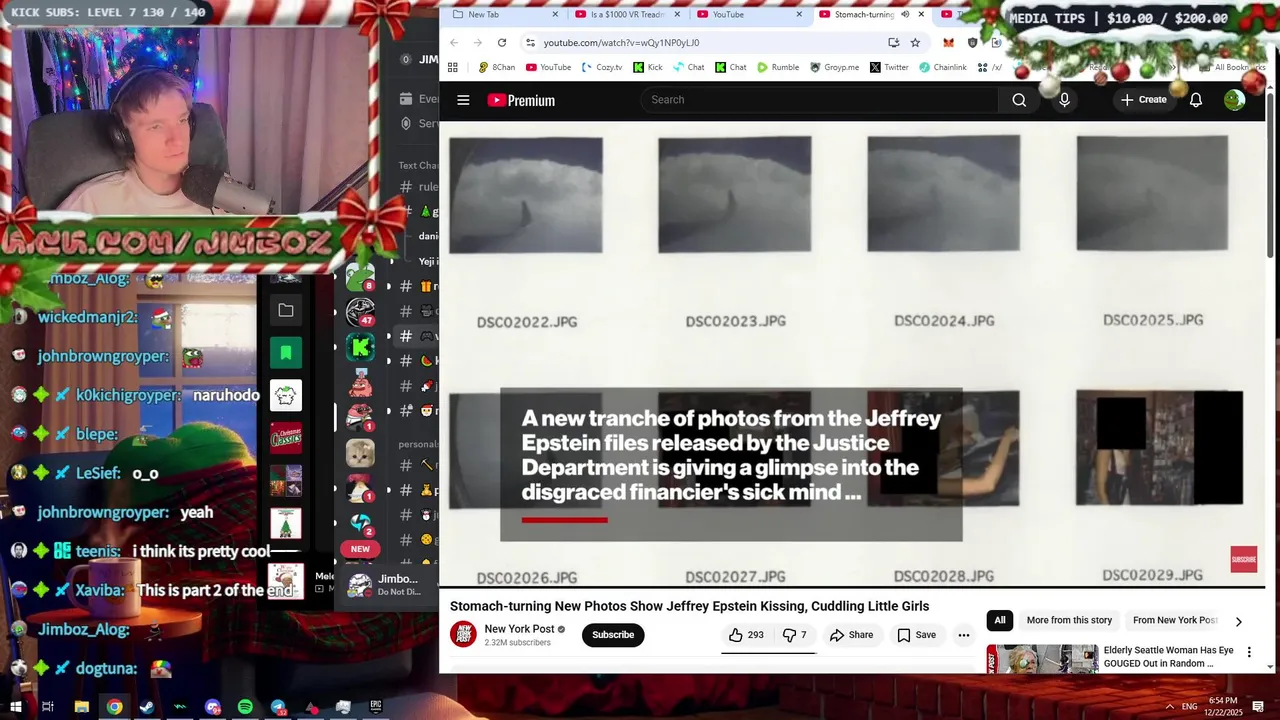This screenshot has width=1280, height=720.
Task: Open Epic Games launcher in taskbar
Action: [x=376, y=707]
